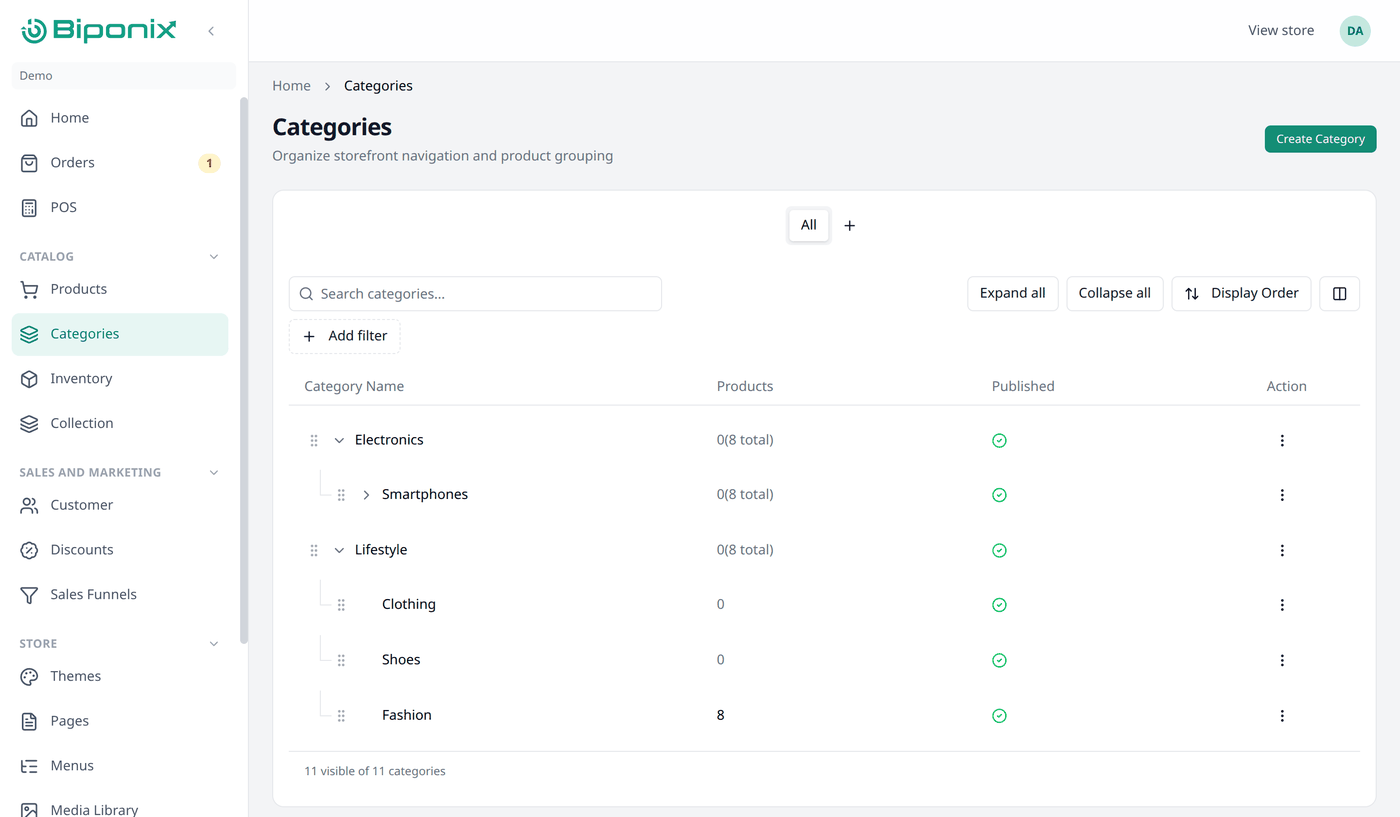Click the Biponix logo
The height and width of the screenshot is (817, 1400).
pyautogui.click(x=99, y=31)
